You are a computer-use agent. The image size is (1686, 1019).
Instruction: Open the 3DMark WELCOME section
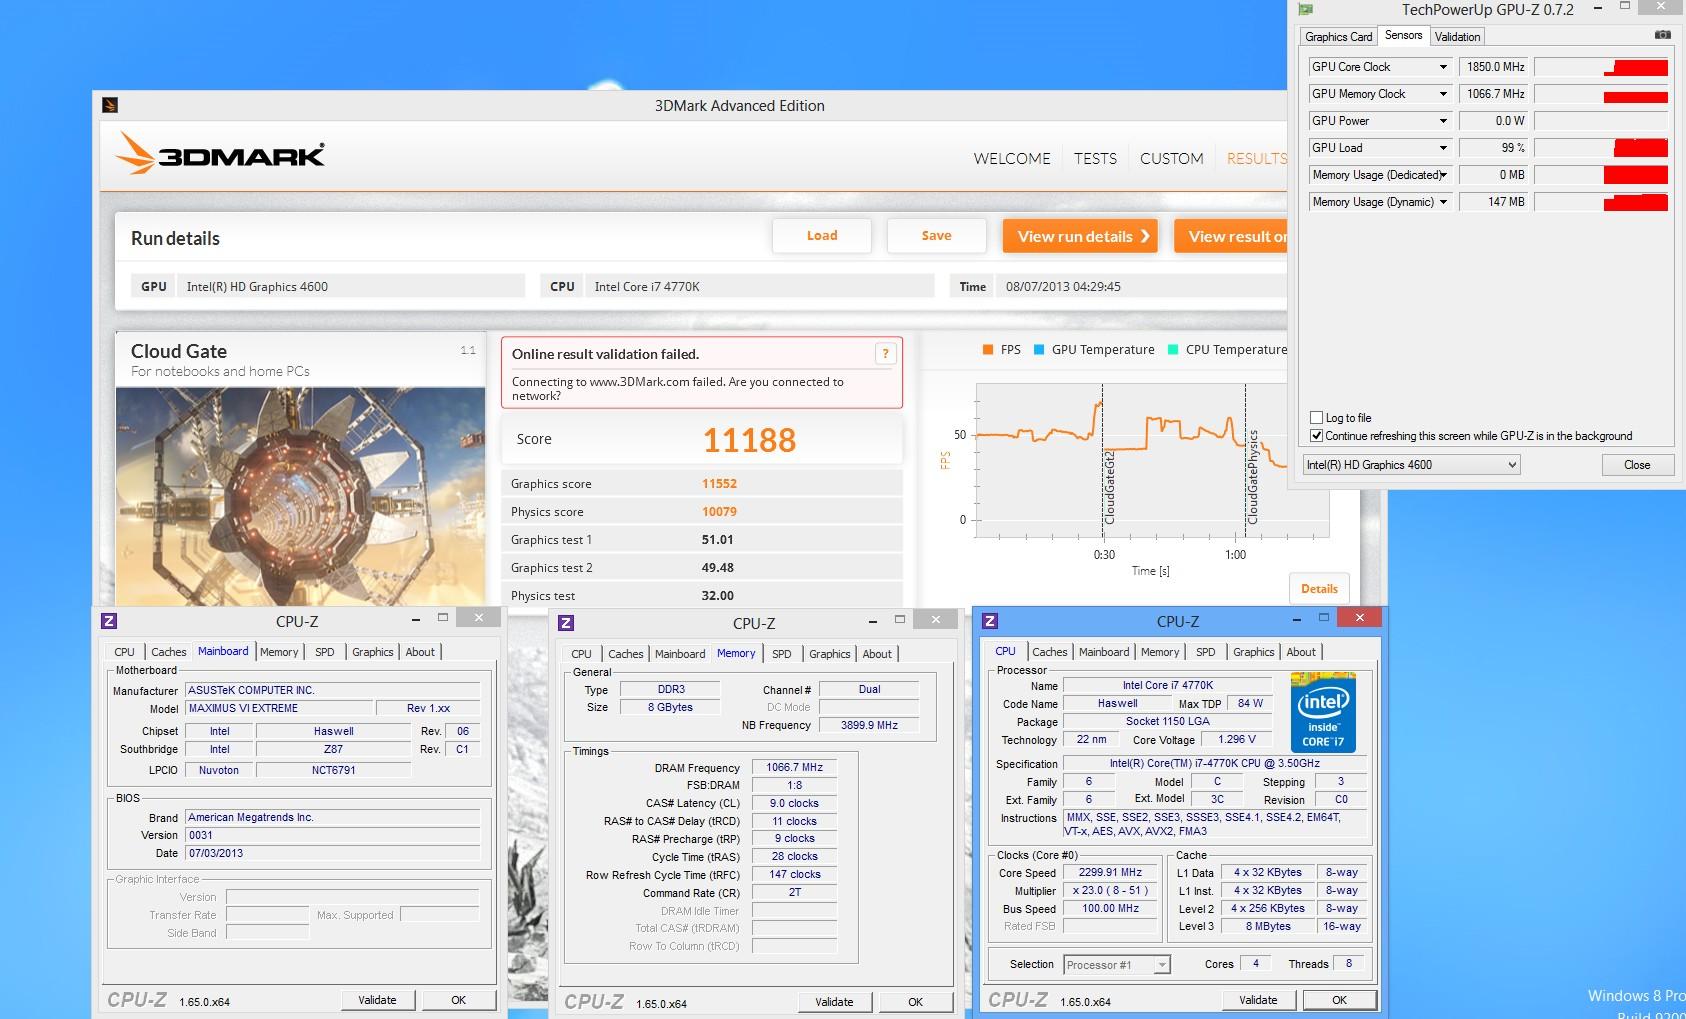1012,159
